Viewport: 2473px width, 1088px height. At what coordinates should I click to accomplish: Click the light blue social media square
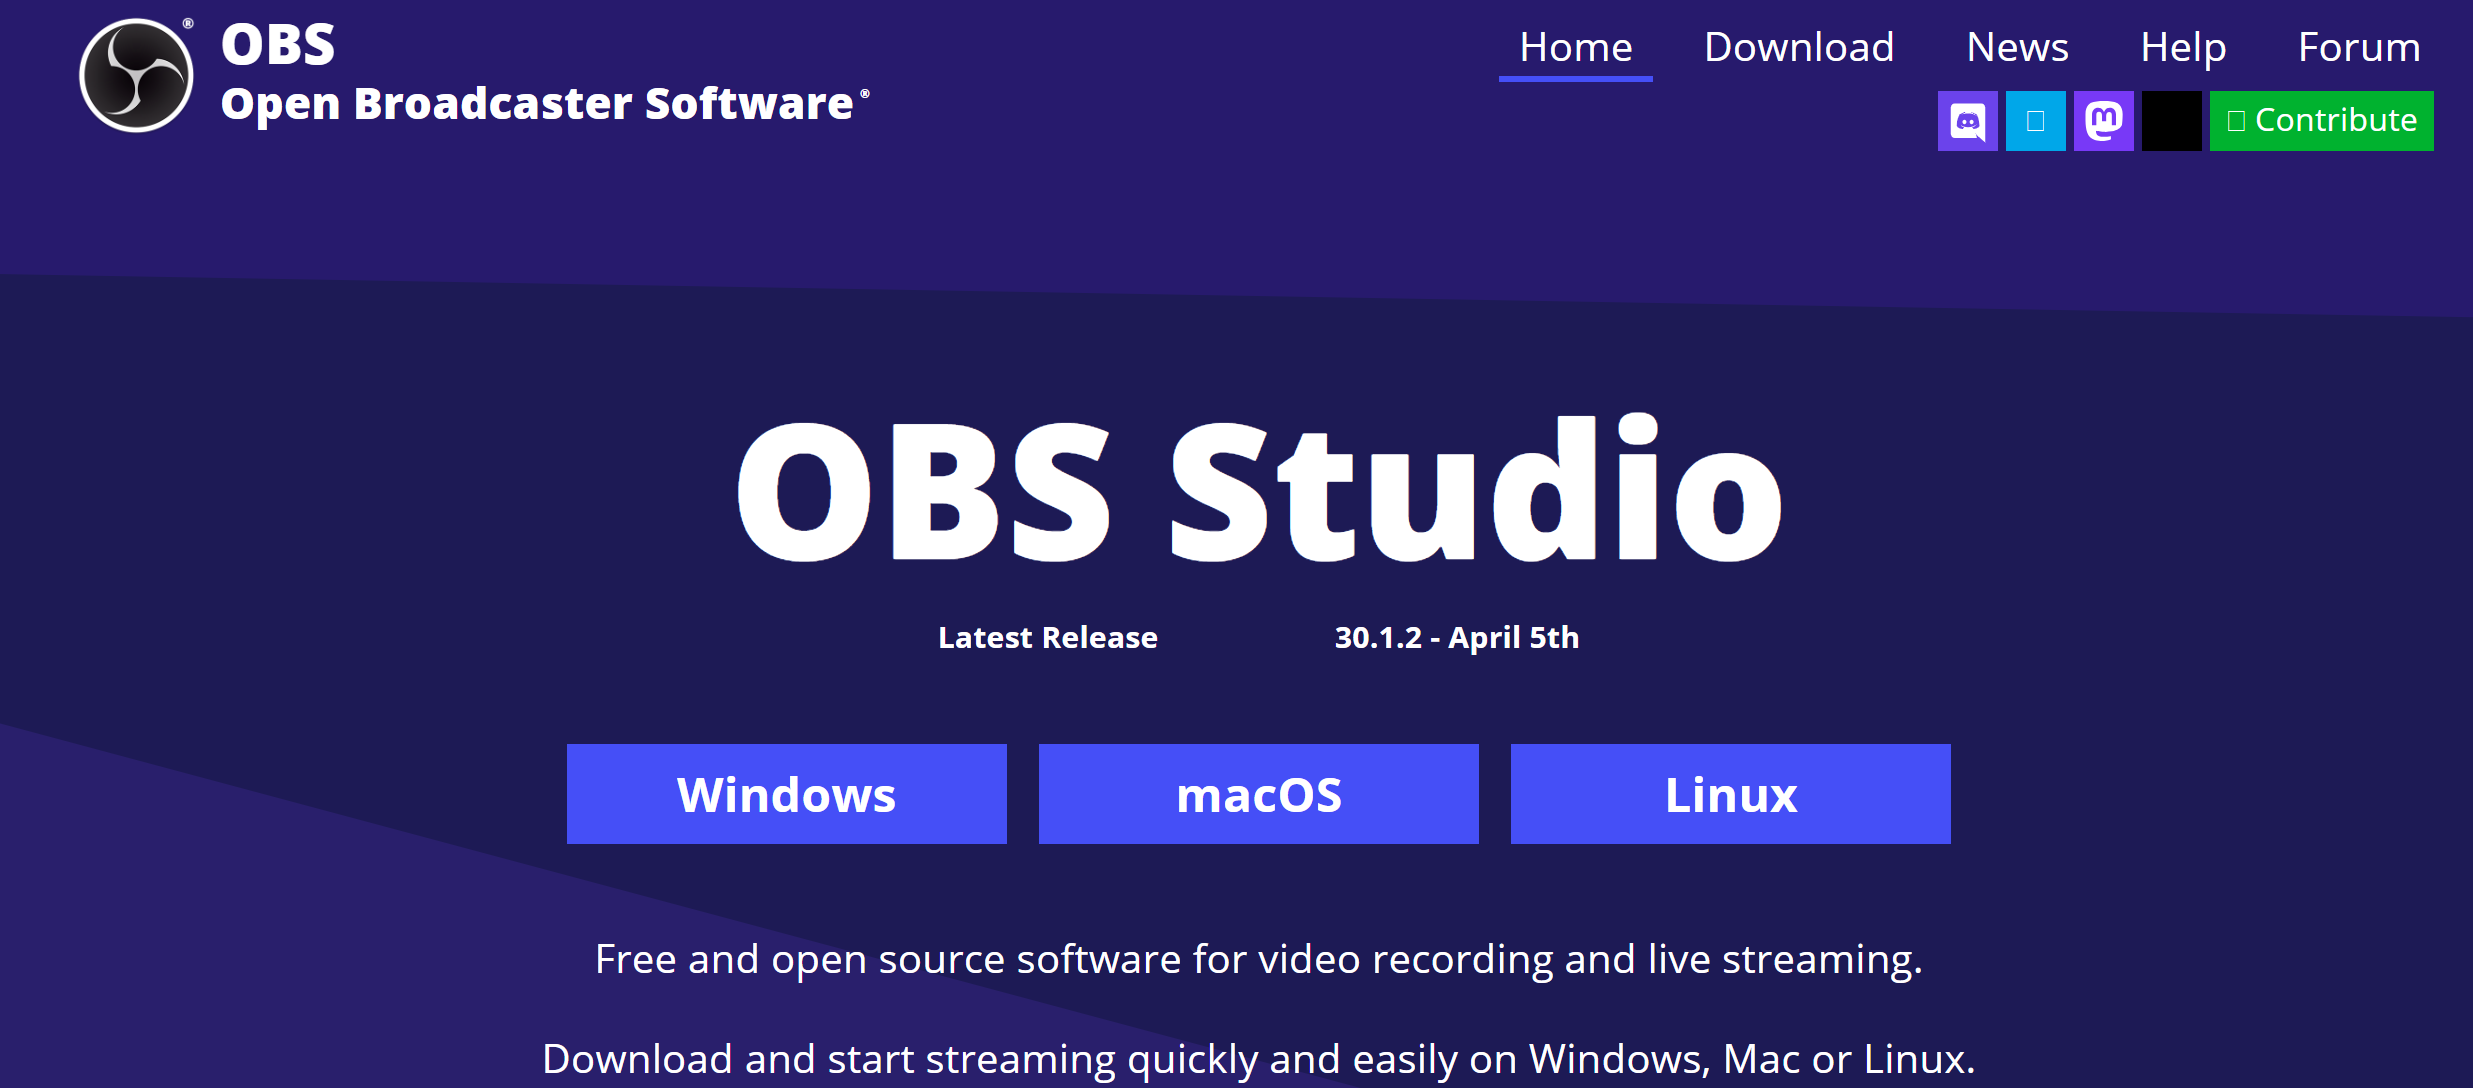[x=2035, y=121]
